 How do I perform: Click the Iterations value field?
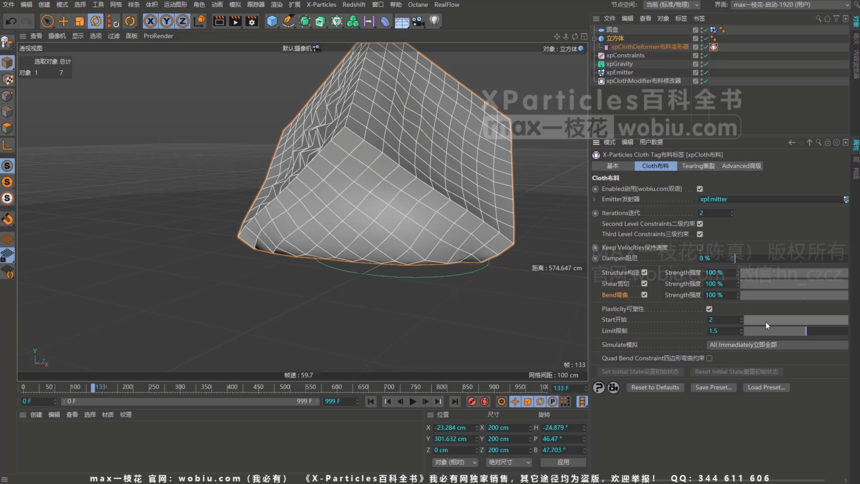pyautogui.click(x=714, y=213)
